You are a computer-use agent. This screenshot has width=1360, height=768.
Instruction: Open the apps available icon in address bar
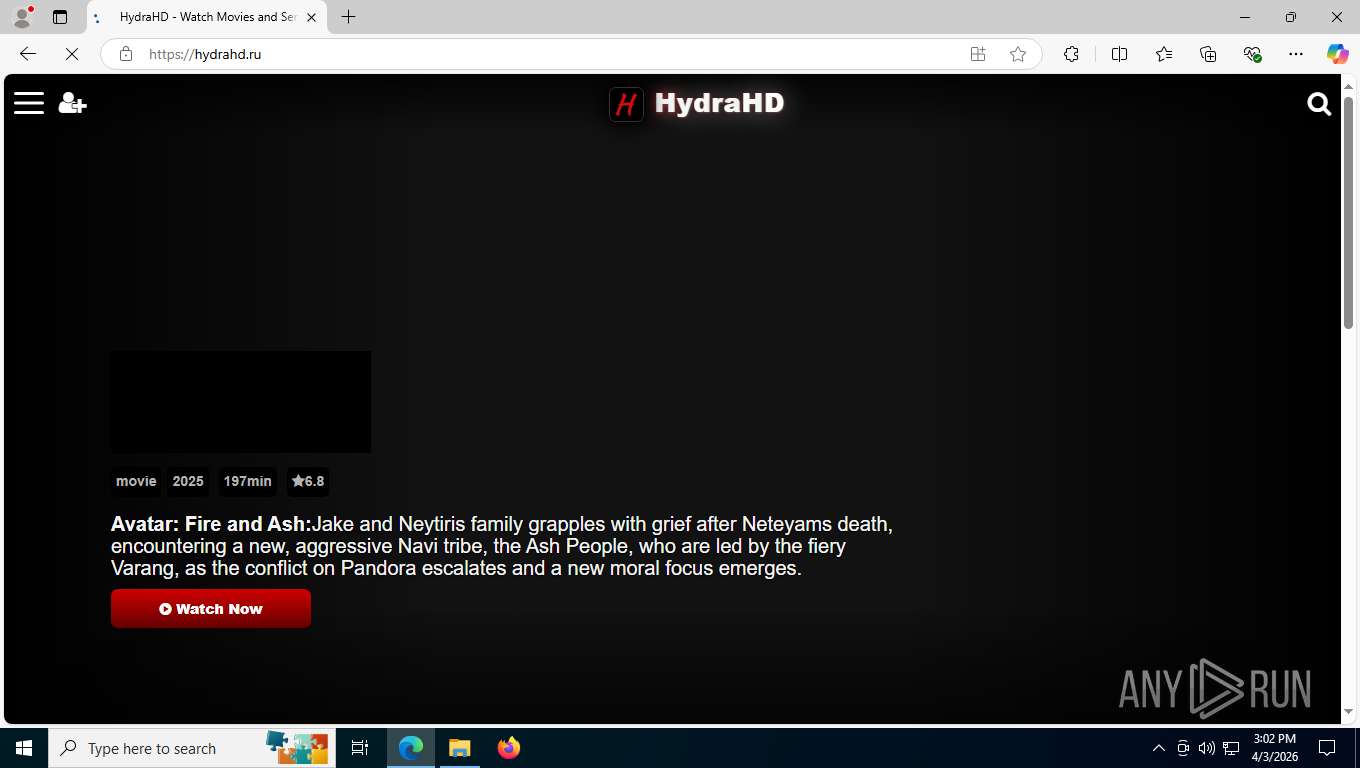[x=978, y=54]
